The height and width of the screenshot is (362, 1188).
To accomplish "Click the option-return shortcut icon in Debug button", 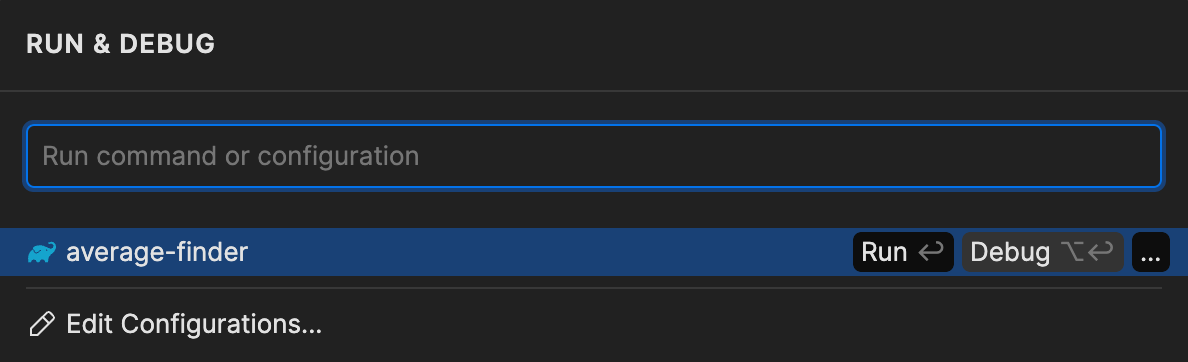I will tap(1086, 252).
